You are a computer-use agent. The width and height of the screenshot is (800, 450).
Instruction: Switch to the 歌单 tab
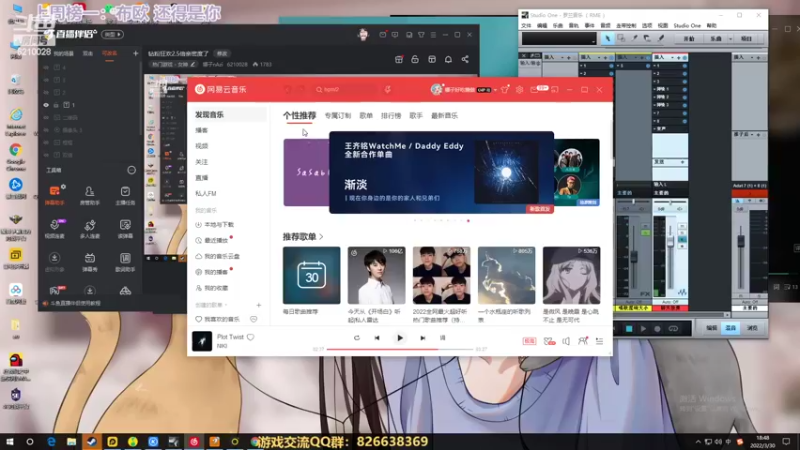point(366,116)
